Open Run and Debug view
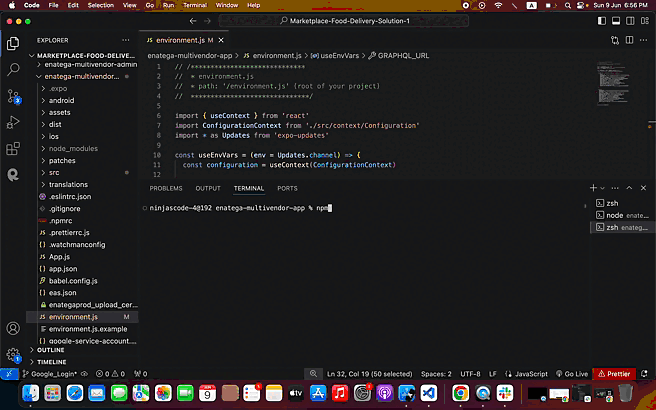This screenshot has width=656, height=410. (13, 122)
